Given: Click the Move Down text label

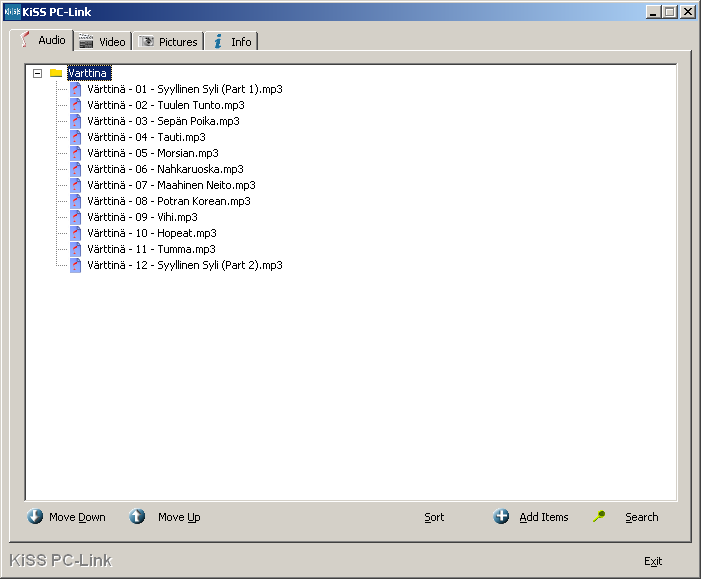Looking at the screenshot, I should click(x=77, y=517).
